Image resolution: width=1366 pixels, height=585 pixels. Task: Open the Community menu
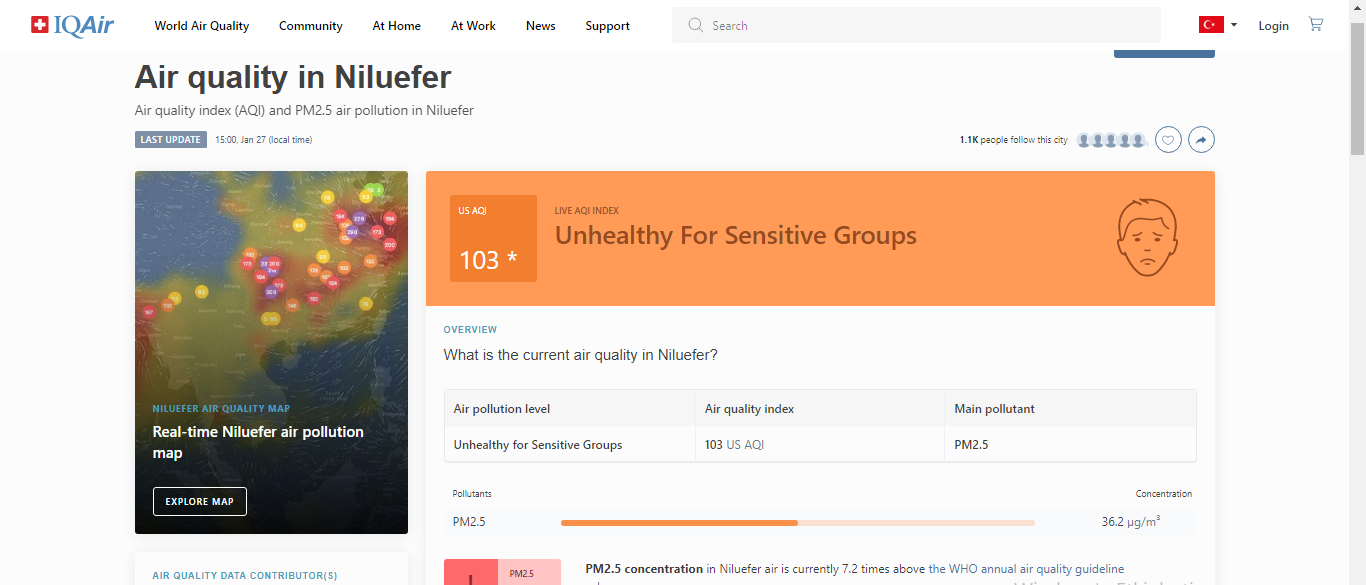311,26
